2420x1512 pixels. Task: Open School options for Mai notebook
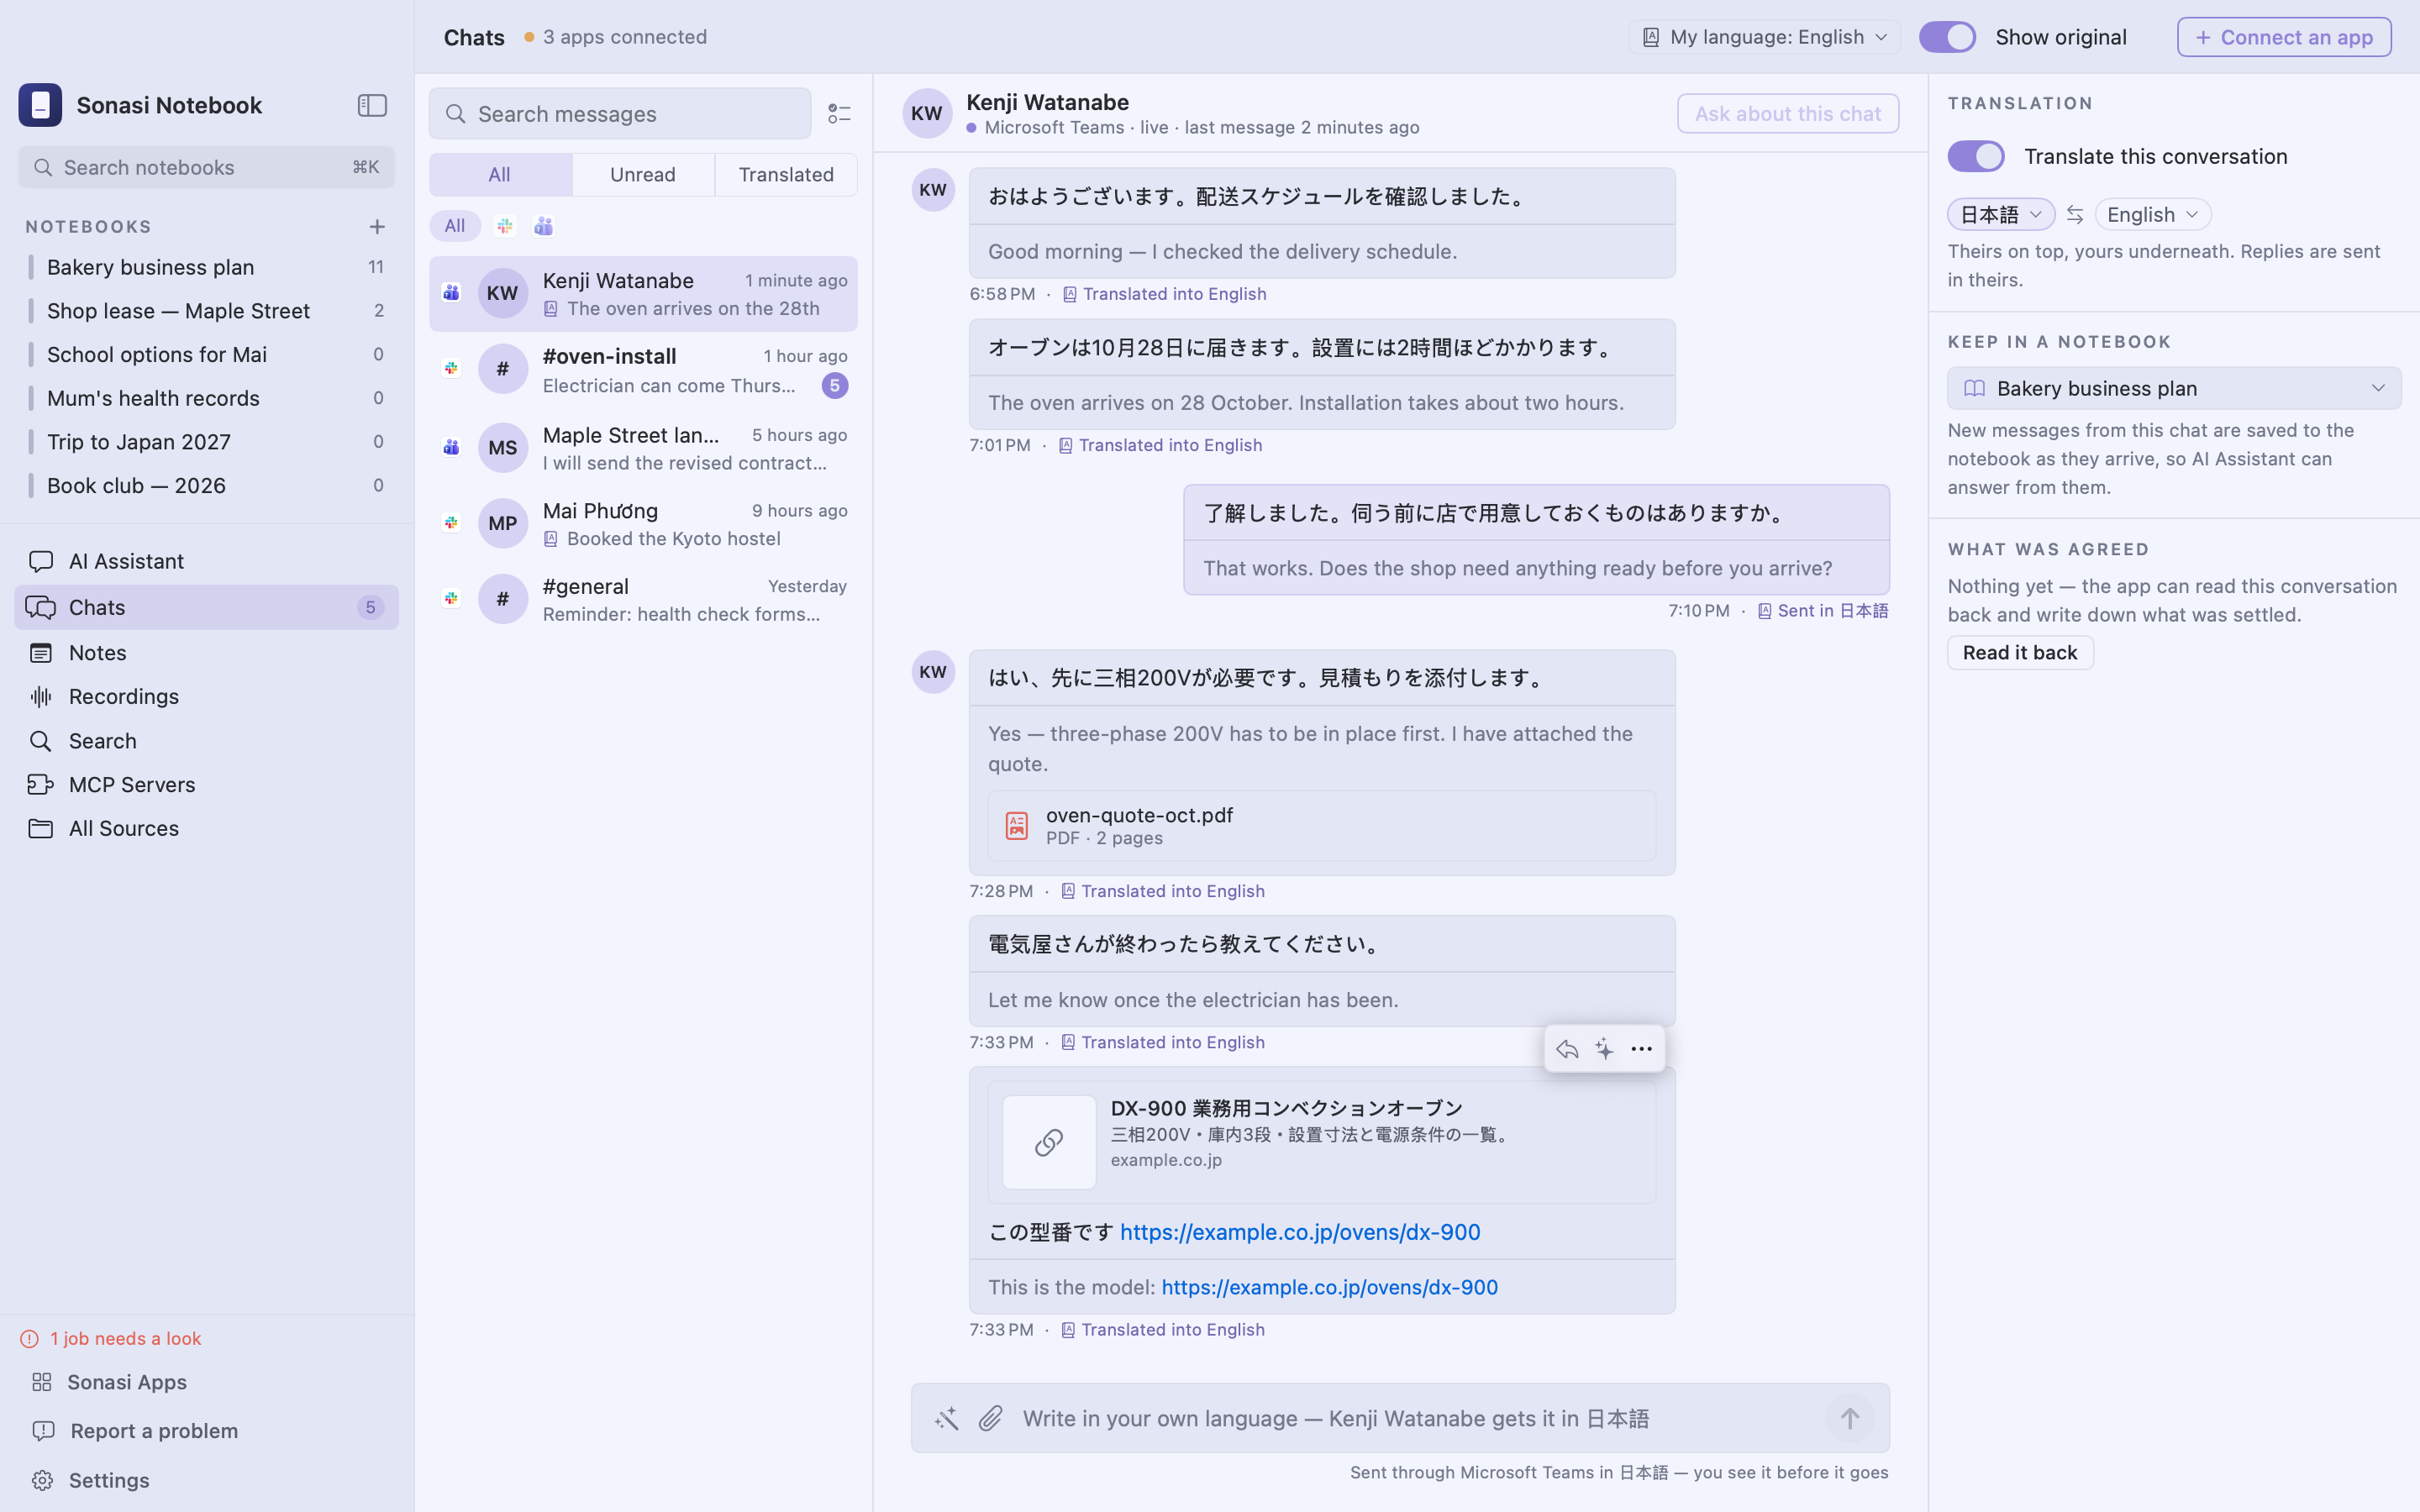click(206, 355)
